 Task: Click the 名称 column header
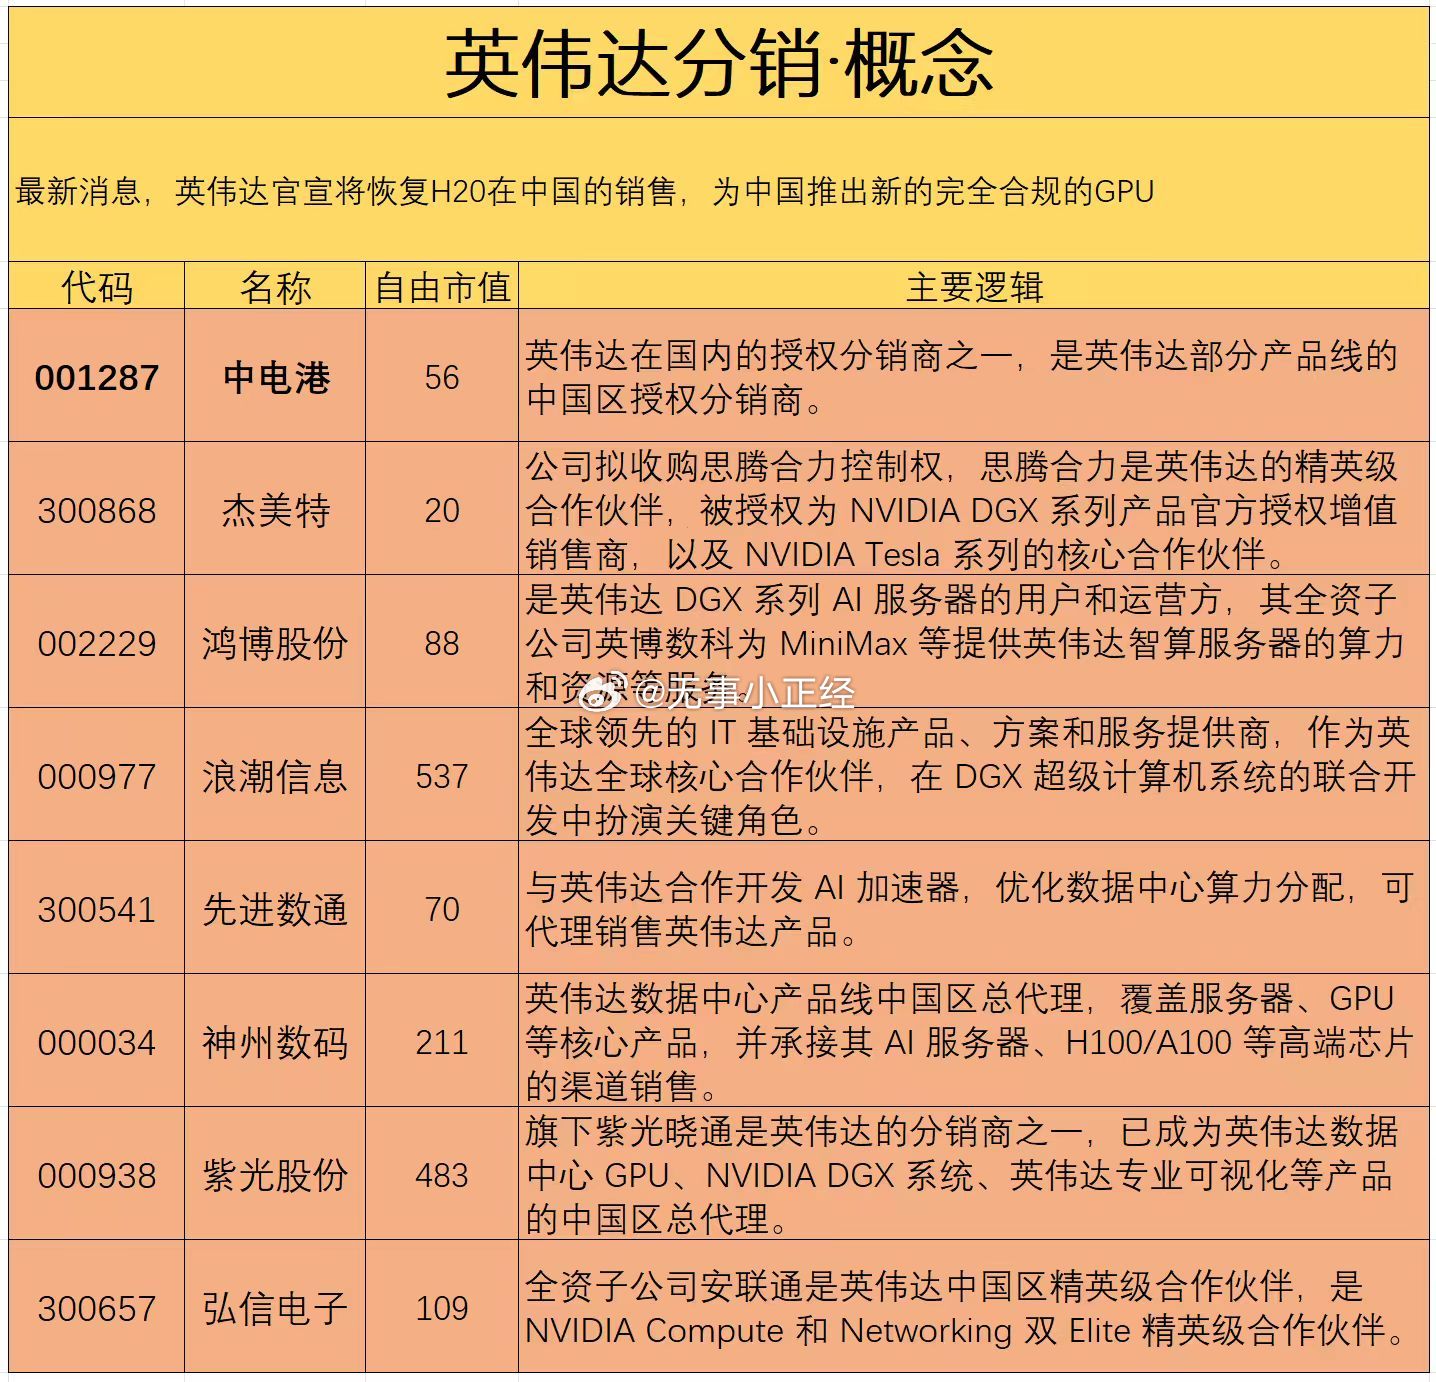tap(275, 287)
